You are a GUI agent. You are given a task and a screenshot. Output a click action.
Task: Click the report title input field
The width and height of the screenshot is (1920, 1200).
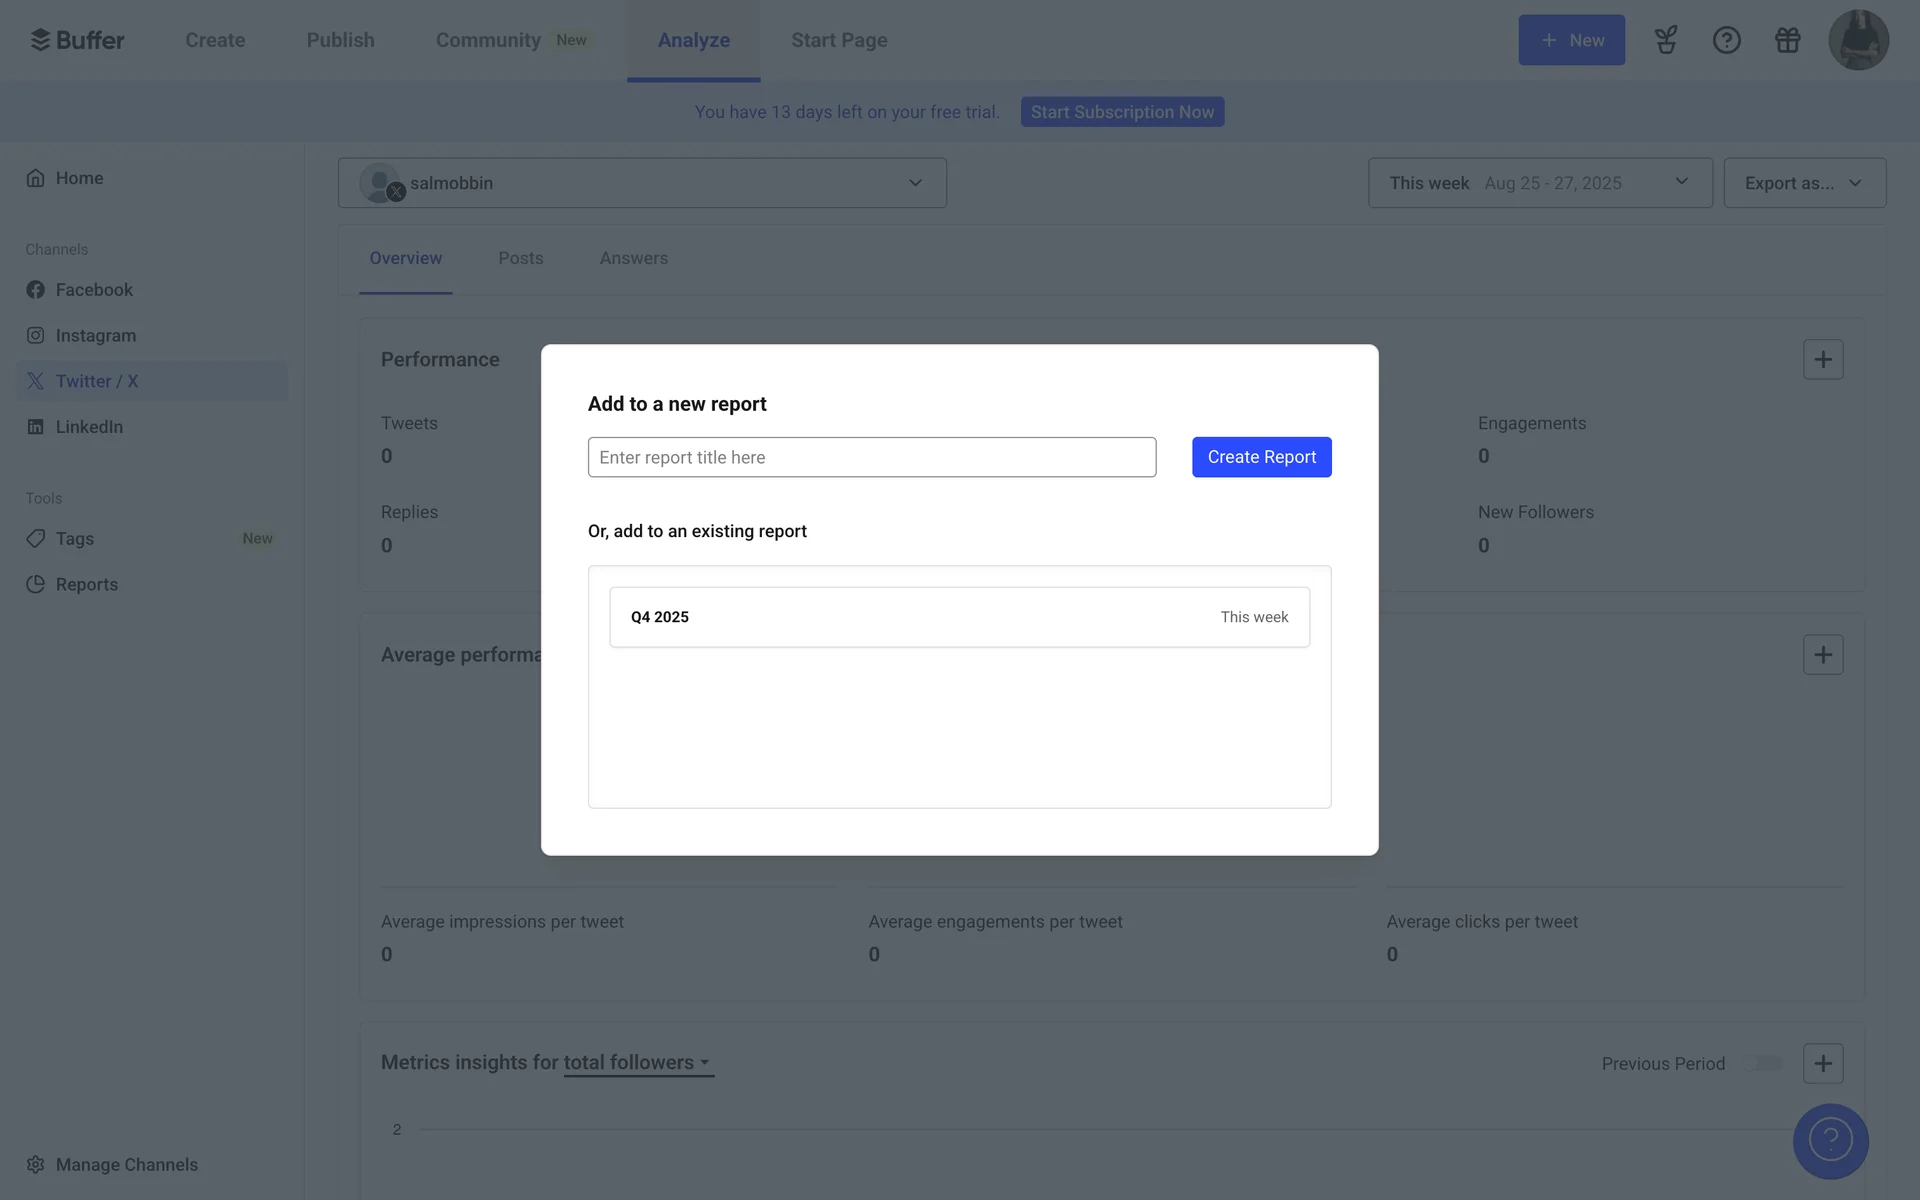(871, 457)
